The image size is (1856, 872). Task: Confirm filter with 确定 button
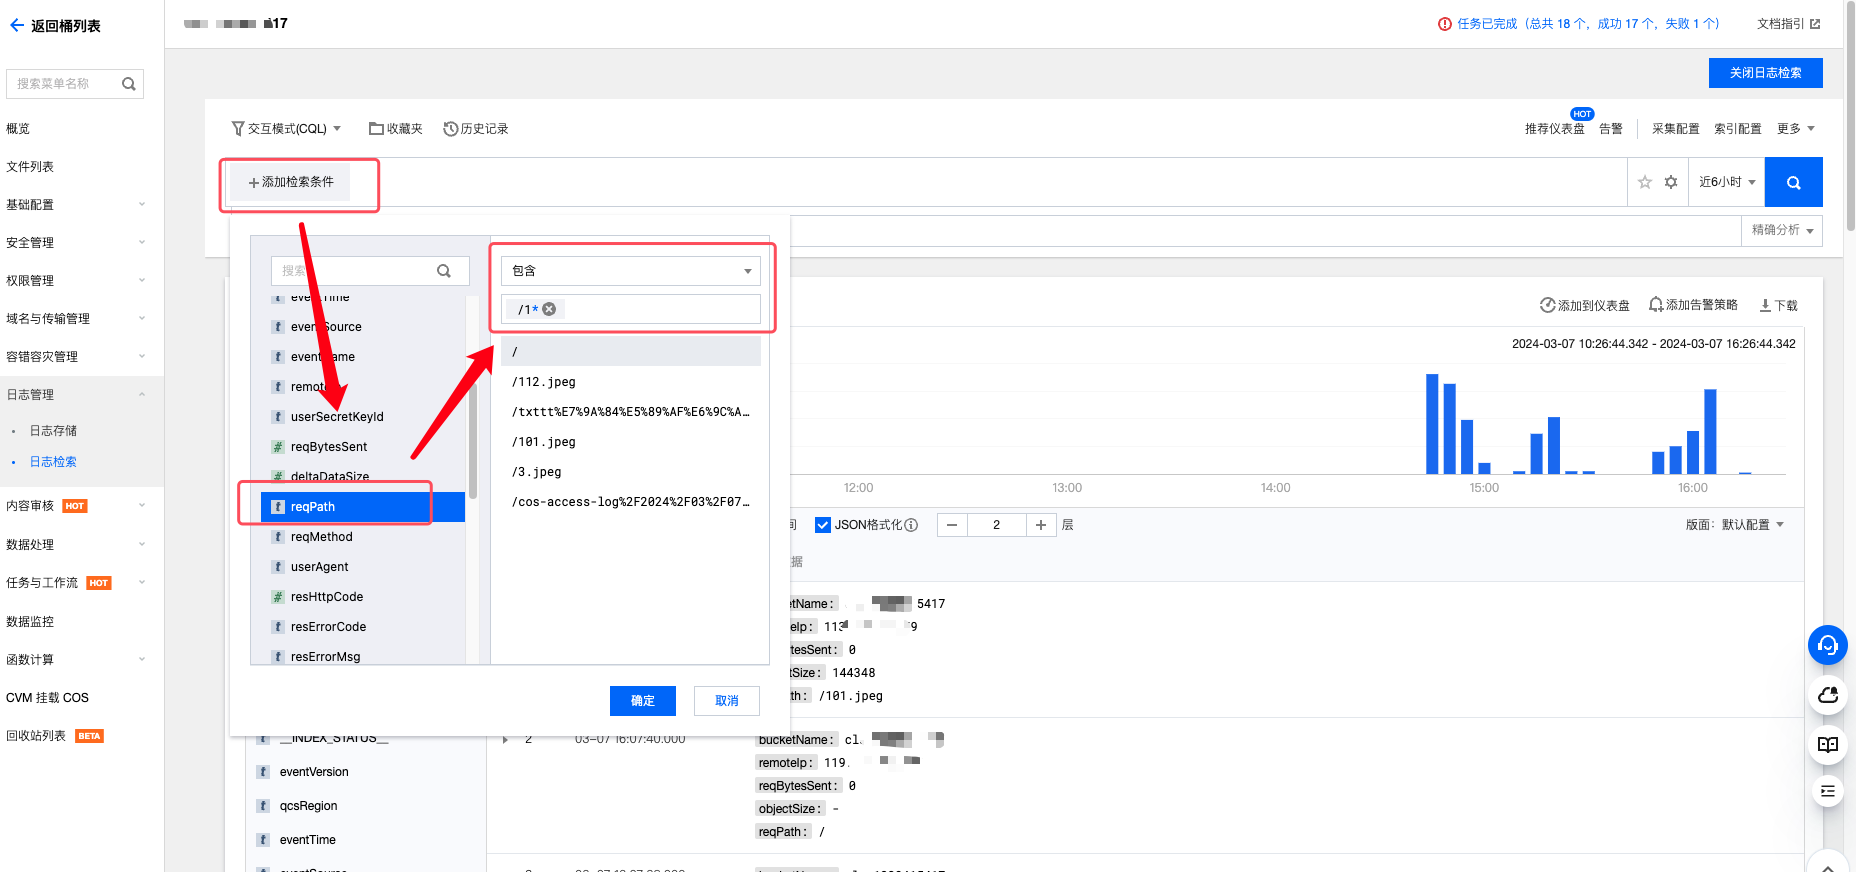point(643,701)
